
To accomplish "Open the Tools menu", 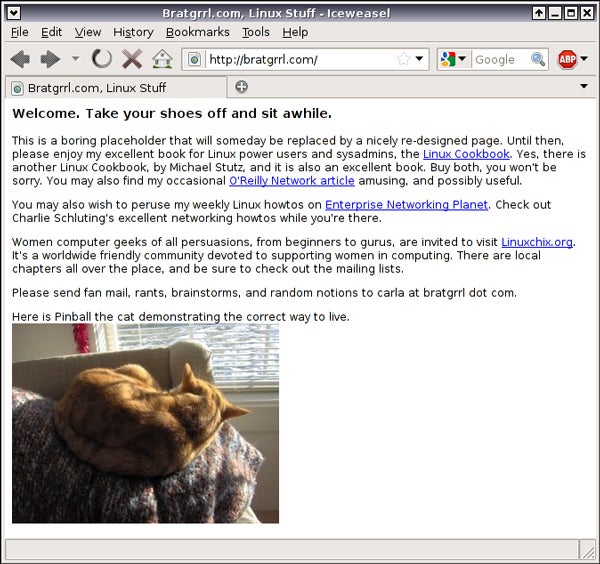I will (256, 32).
